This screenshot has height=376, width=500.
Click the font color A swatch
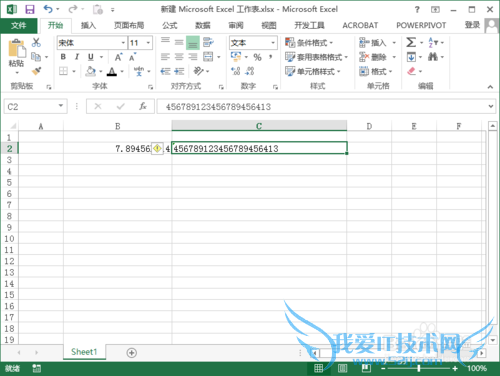click(x=112, y=71)
